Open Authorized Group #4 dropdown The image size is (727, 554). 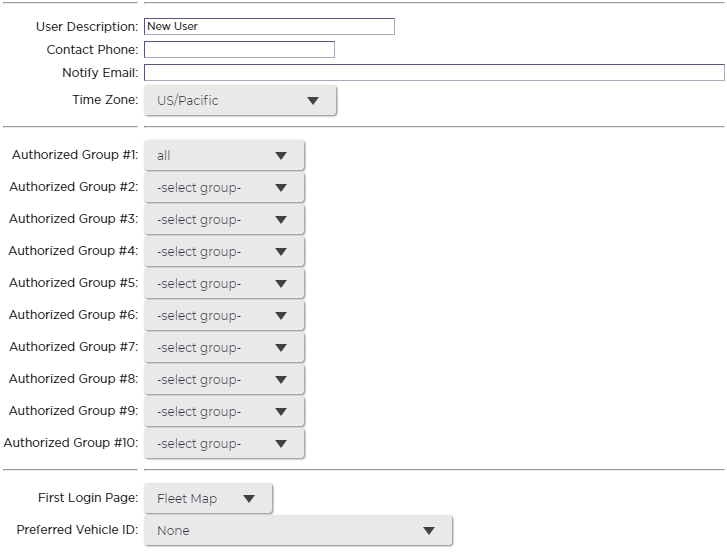[224, 251]
